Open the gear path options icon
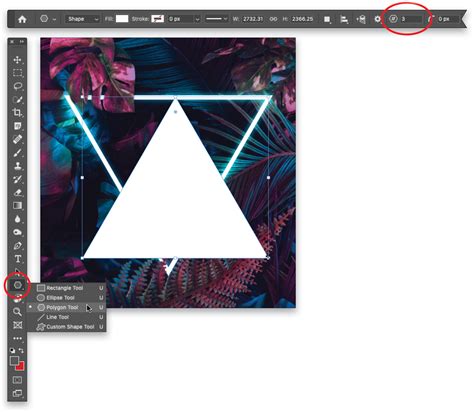 coord(377,19)
